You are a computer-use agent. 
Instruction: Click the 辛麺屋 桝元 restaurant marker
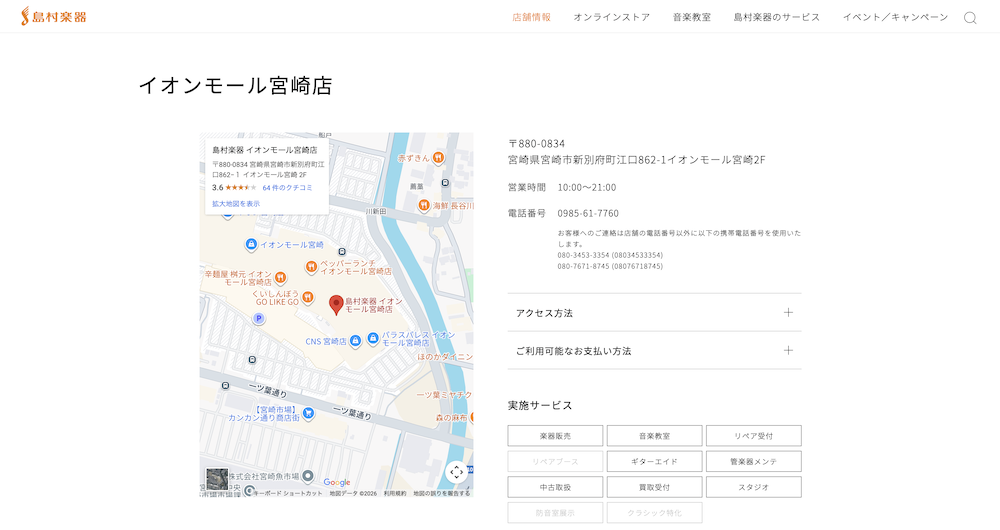tap(280, 277)
